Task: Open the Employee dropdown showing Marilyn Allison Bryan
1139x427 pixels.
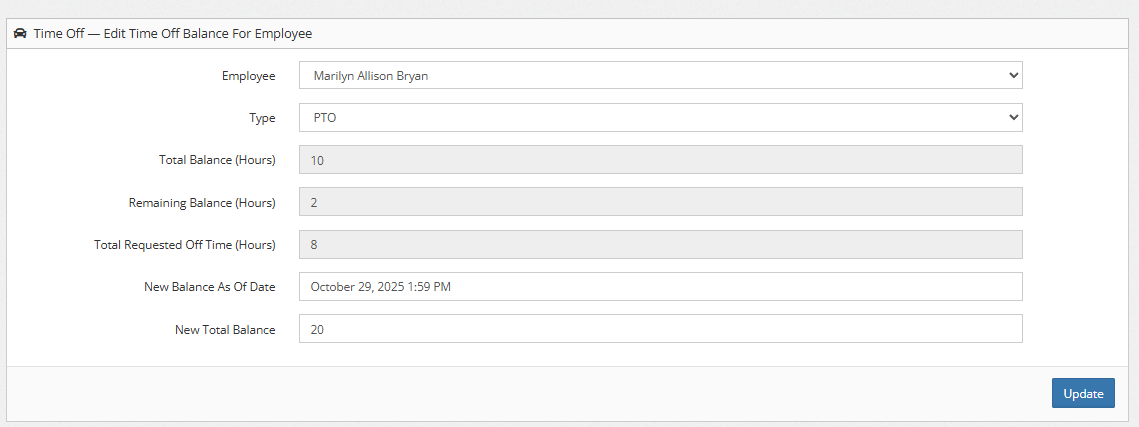Action: click(x=660, y=76)
